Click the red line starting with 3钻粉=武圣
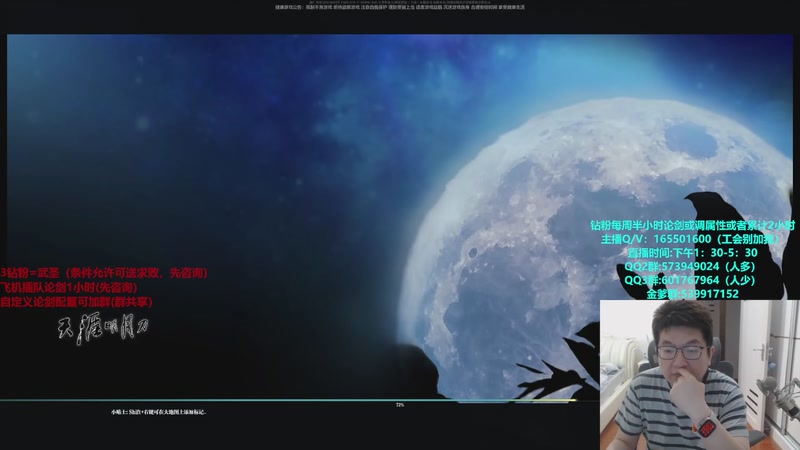 tap(104, 273)
